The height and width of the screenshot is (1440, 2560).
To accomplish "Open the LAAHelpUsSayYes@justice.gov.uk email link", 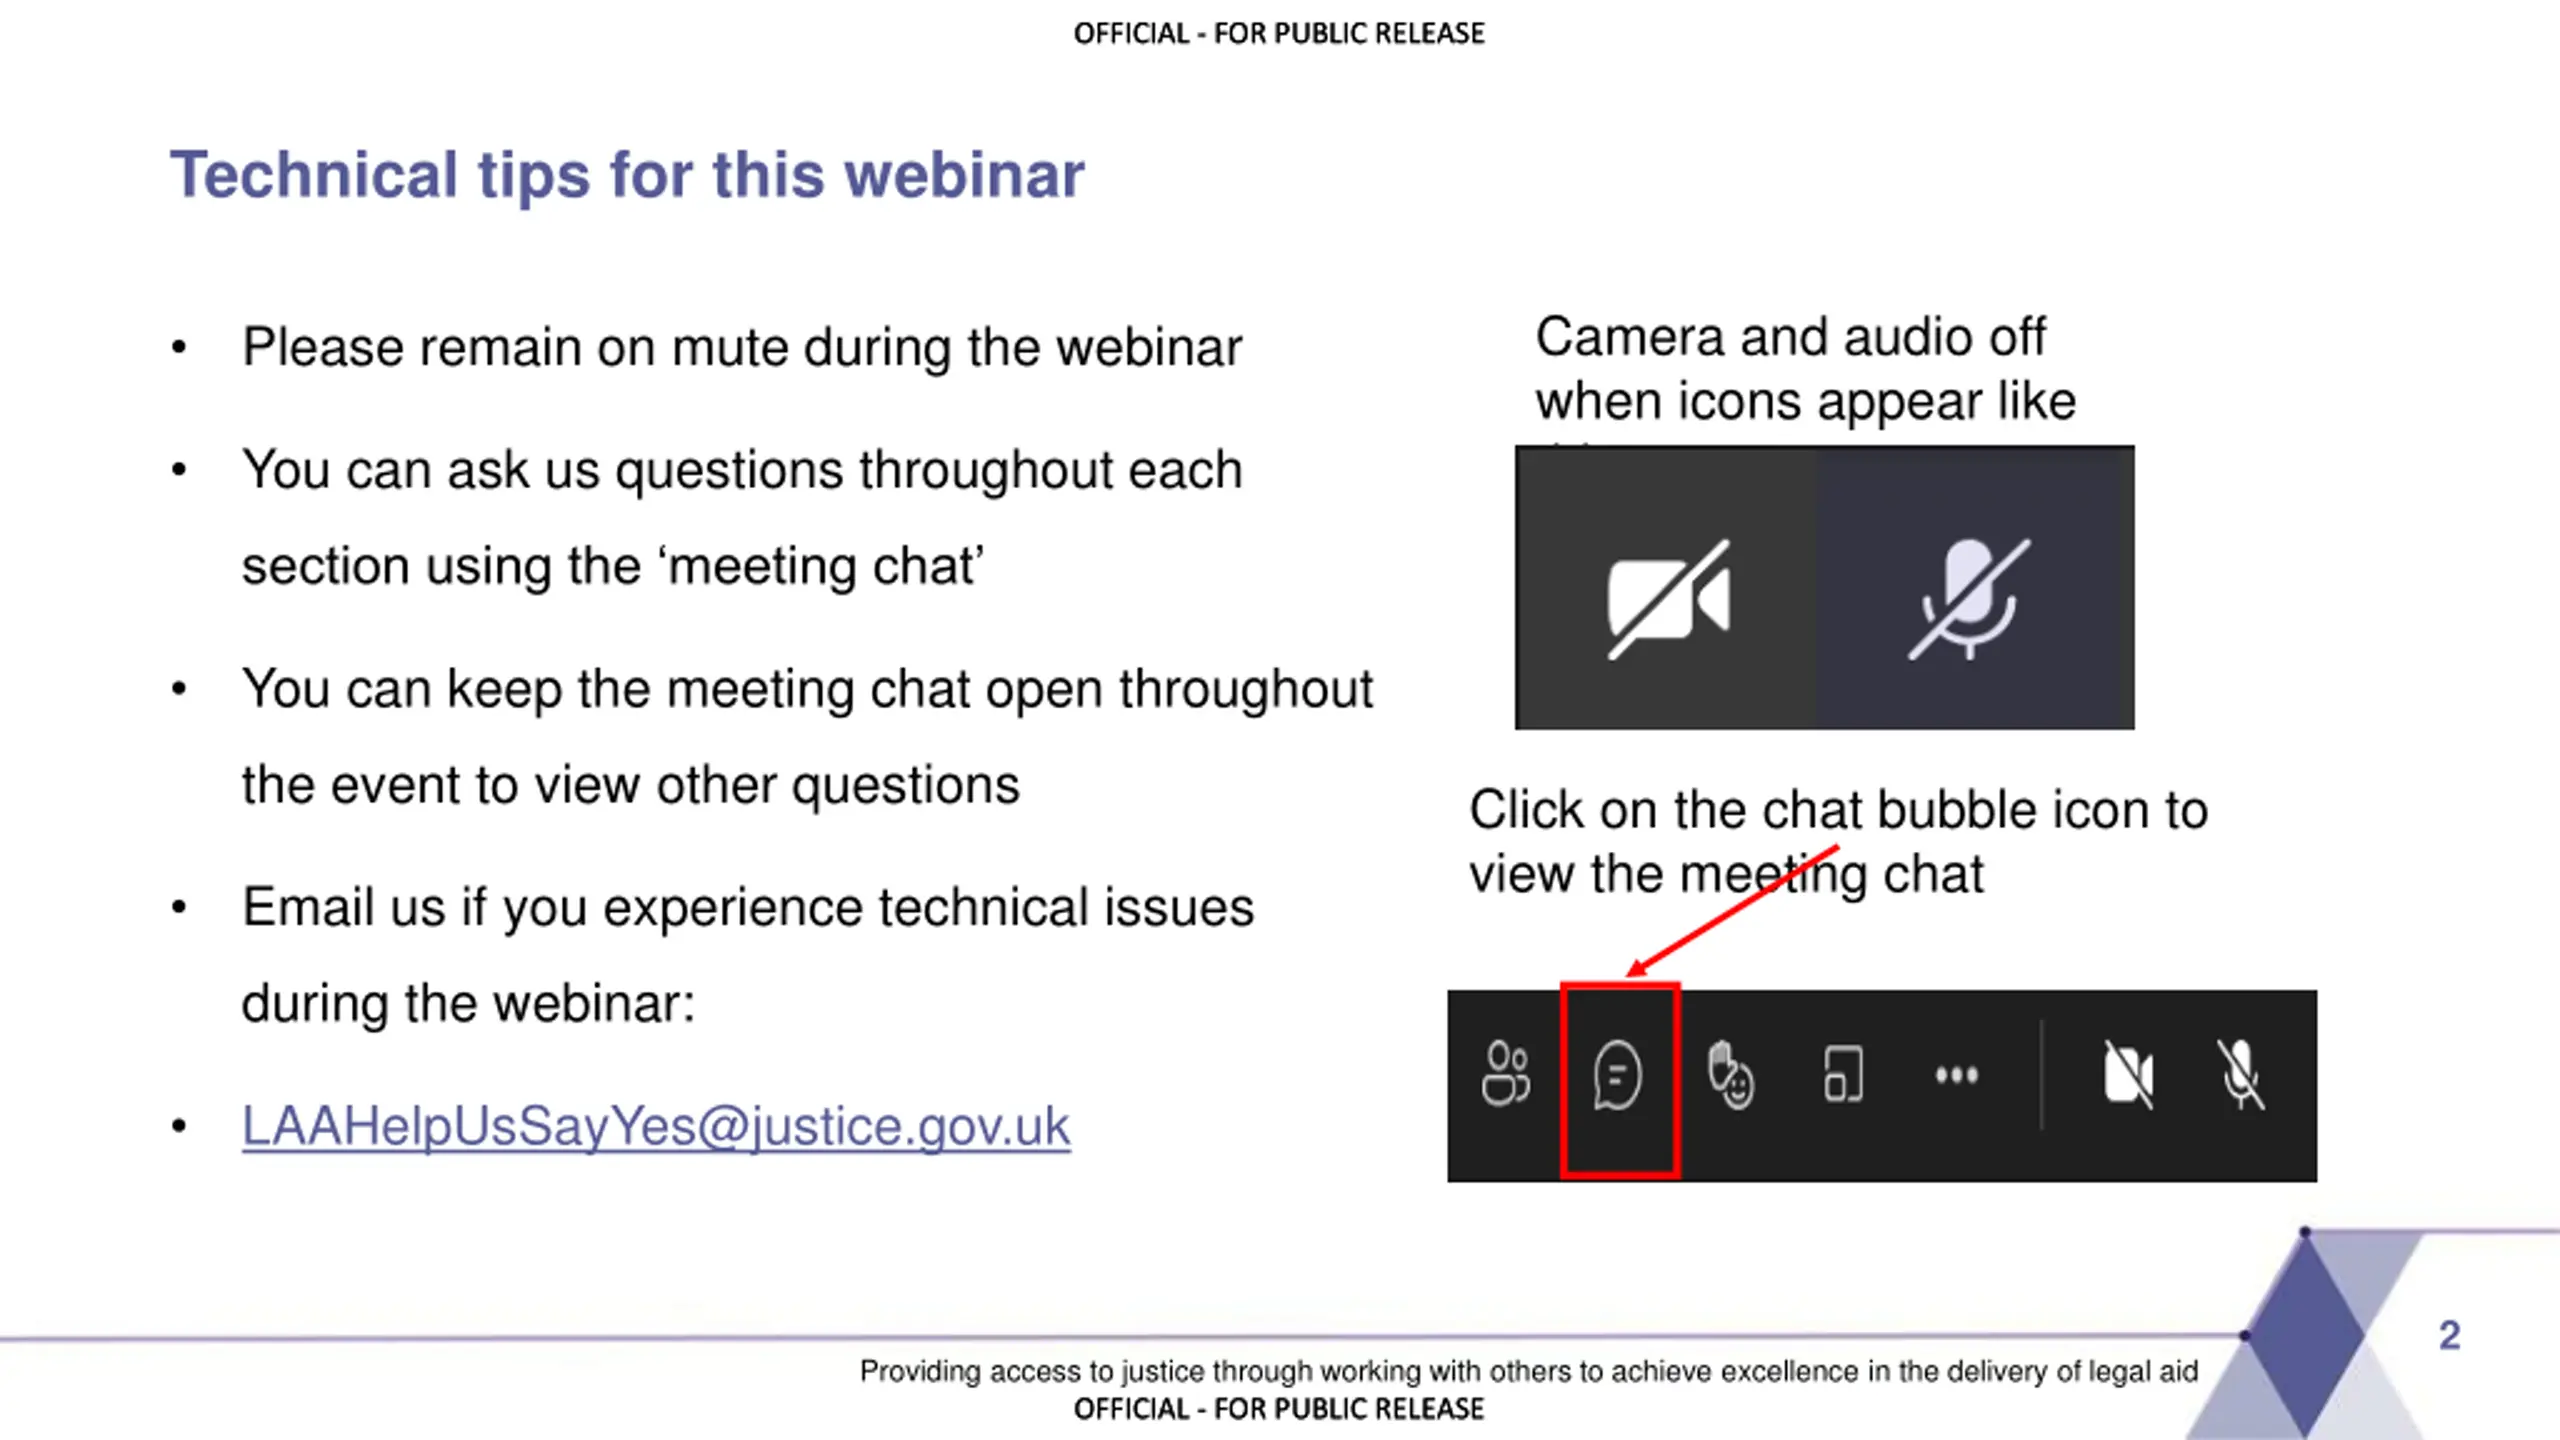I will coord(656,1127).
